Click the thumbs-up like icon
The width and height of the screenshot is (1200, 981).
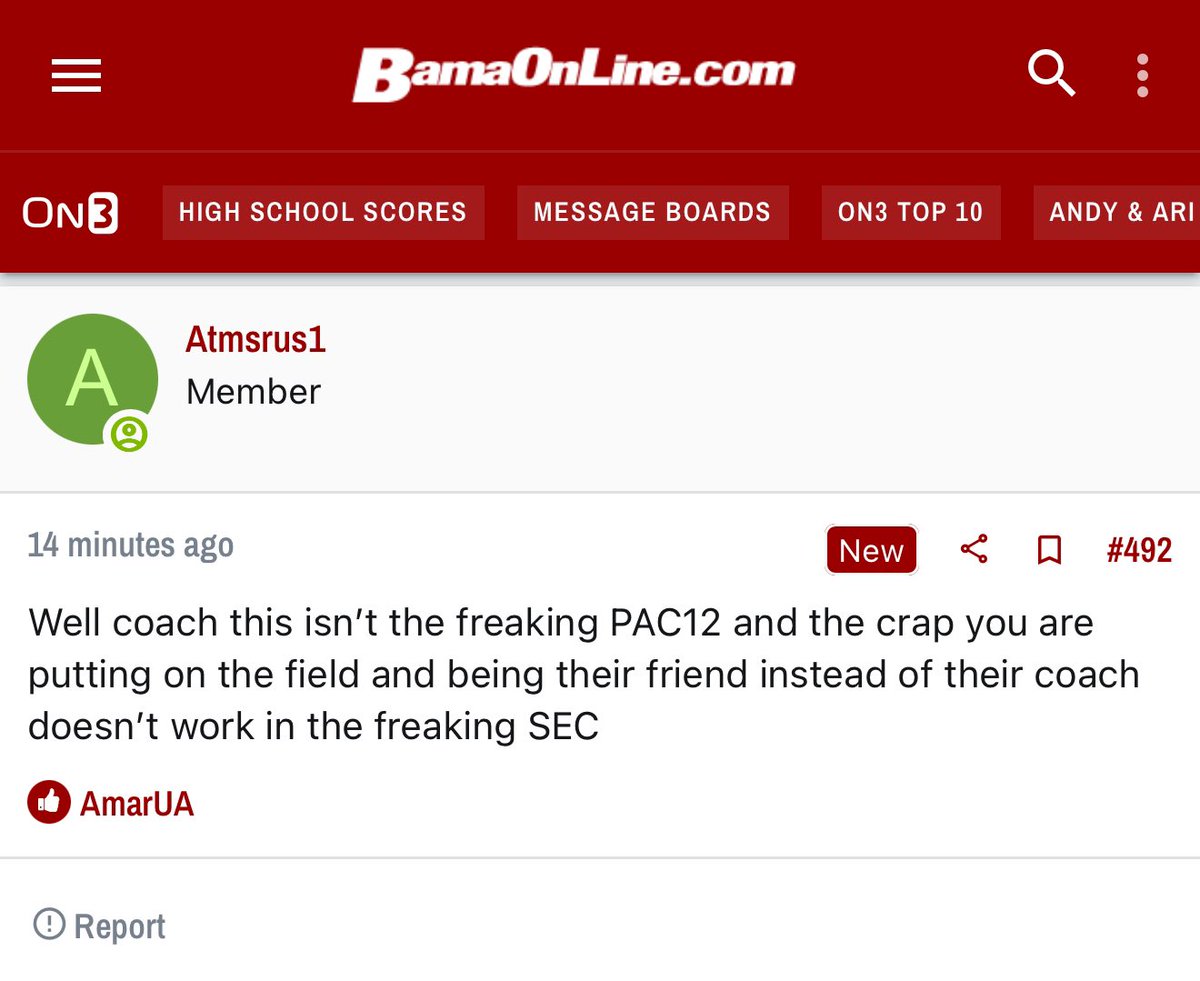click(48, 802)
